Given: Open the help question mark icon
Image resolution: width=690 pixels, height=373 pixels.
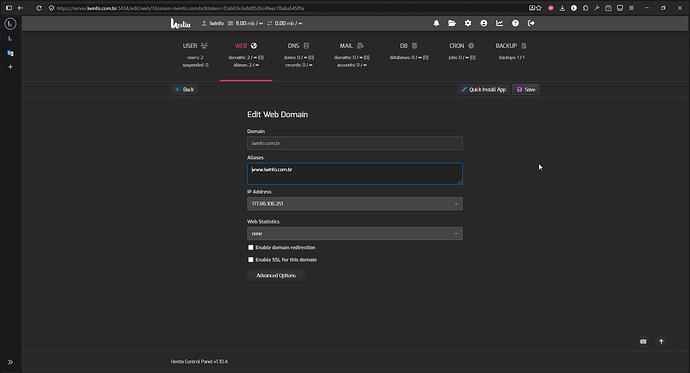Looking at the screenshot, I should coord(515,23).
